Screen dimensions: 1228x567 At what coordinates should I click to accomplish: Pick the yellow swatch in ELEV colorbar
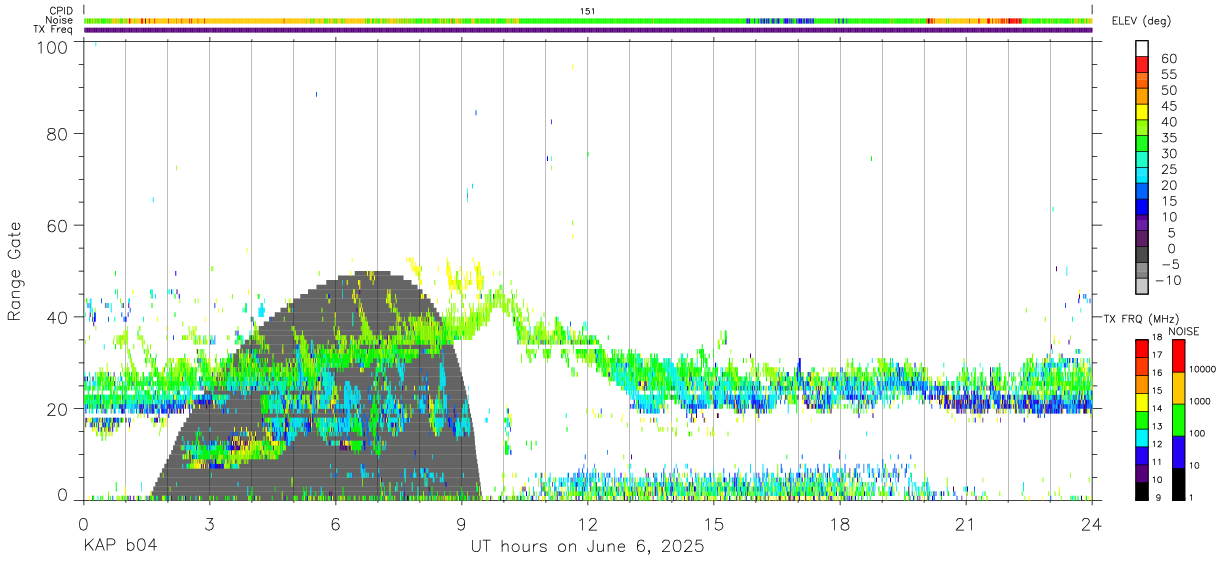(1143, 112)
